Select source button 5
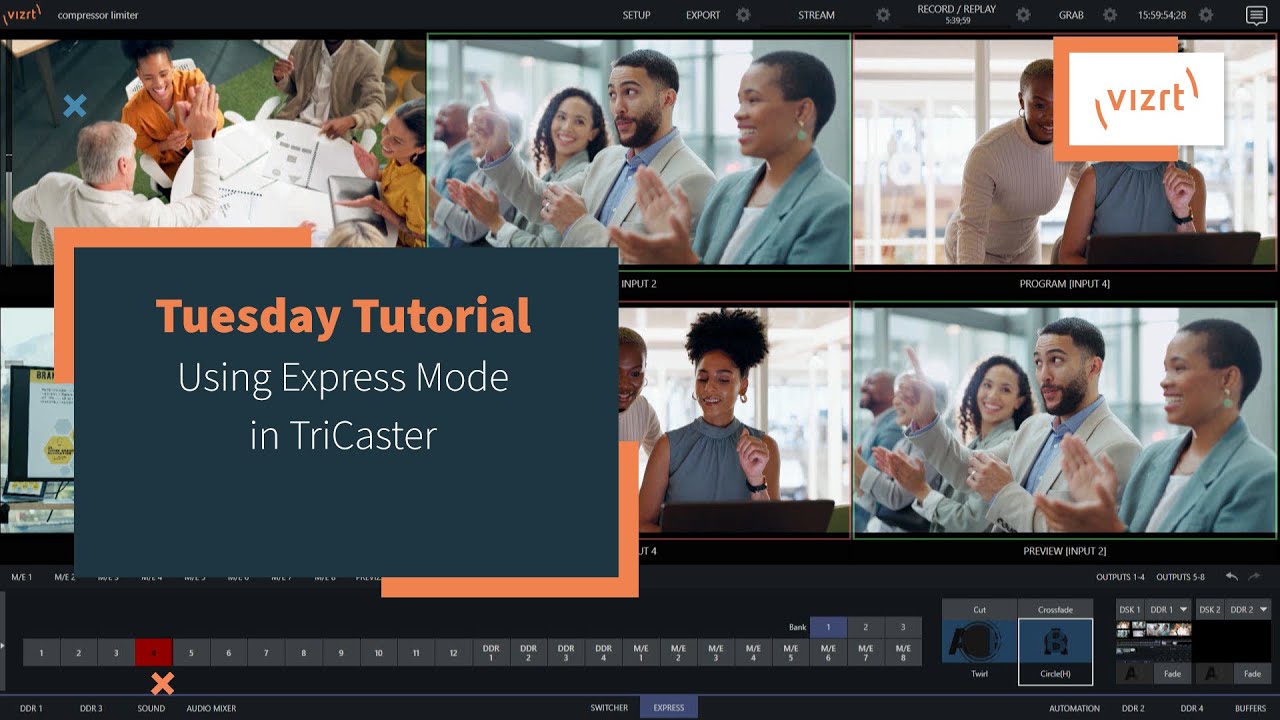The image size is (1280, 720). [191, 653]
